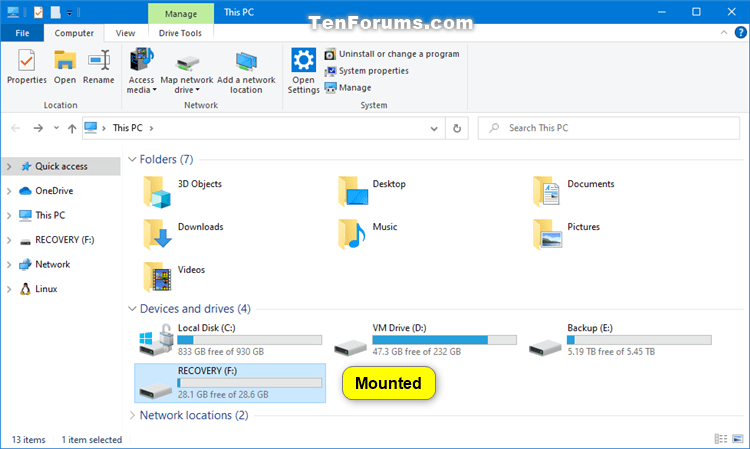Select the Desktop folder icon

[353, 191]
